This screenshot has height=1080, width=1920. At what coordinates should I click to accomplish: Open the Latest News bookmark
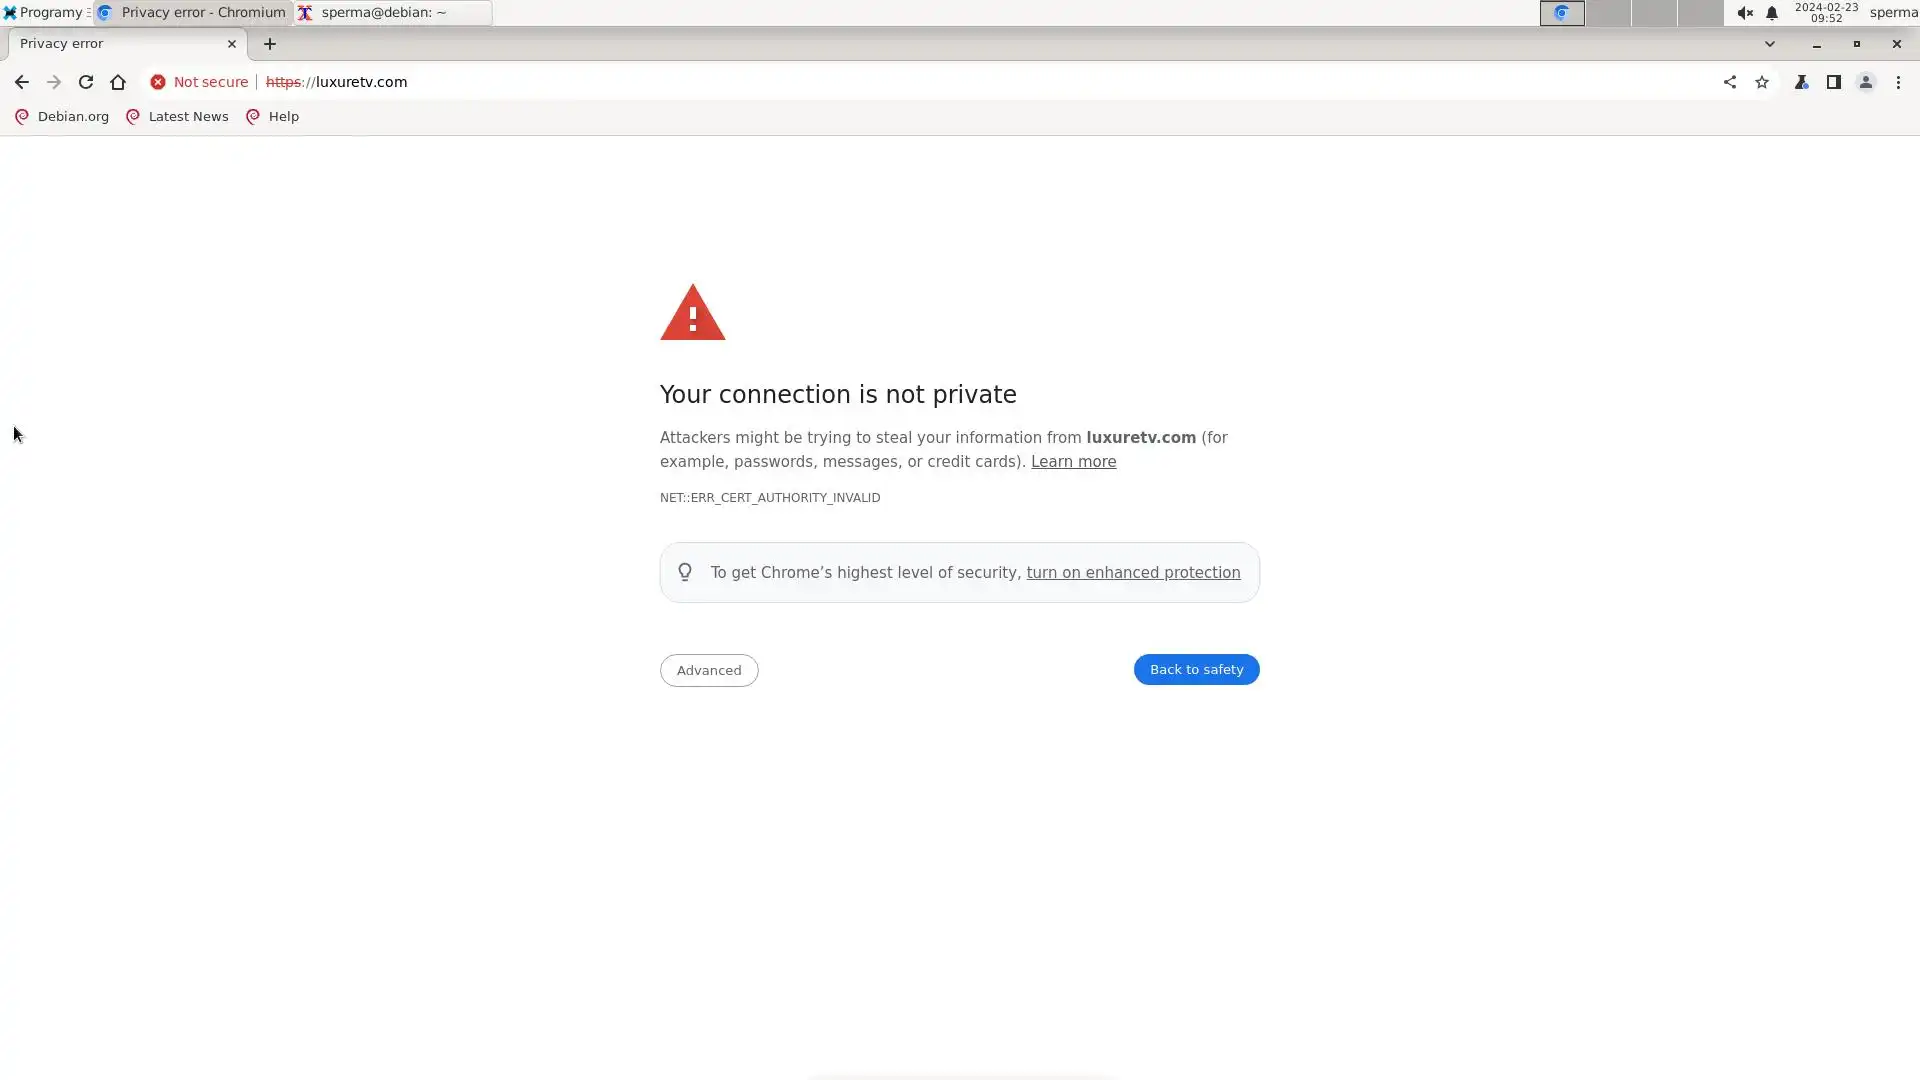[x=177, y=117]
